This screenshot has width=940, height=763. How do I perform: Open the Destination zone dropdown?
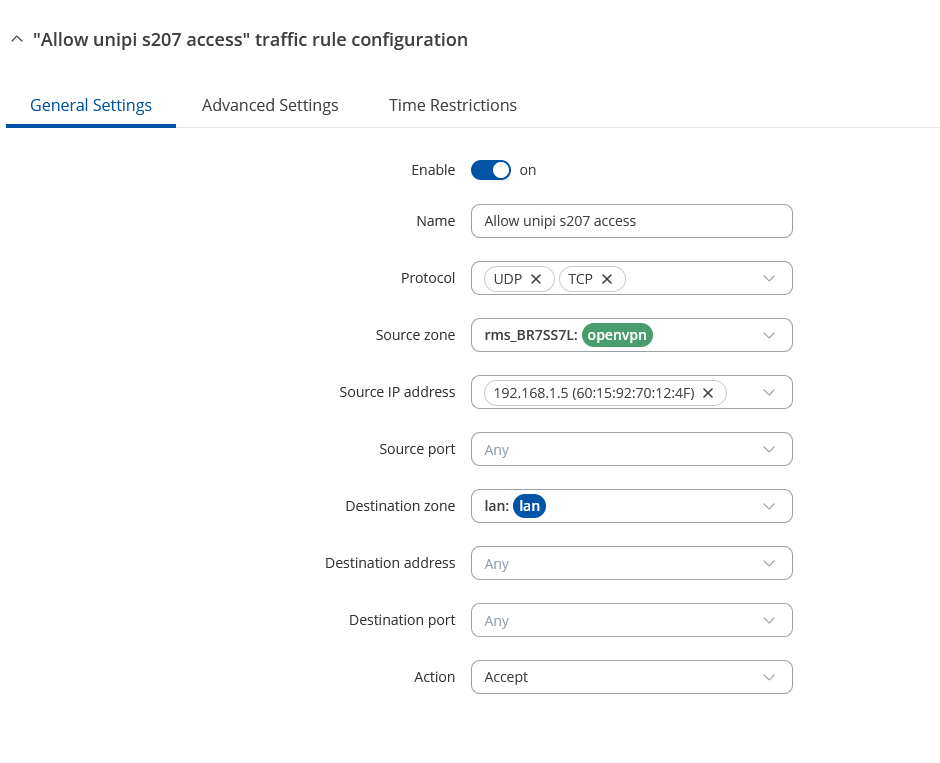(x=768, y=507)
